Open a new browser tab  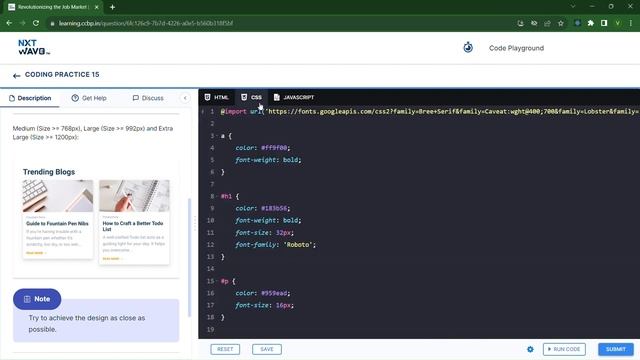coord(112,7)
